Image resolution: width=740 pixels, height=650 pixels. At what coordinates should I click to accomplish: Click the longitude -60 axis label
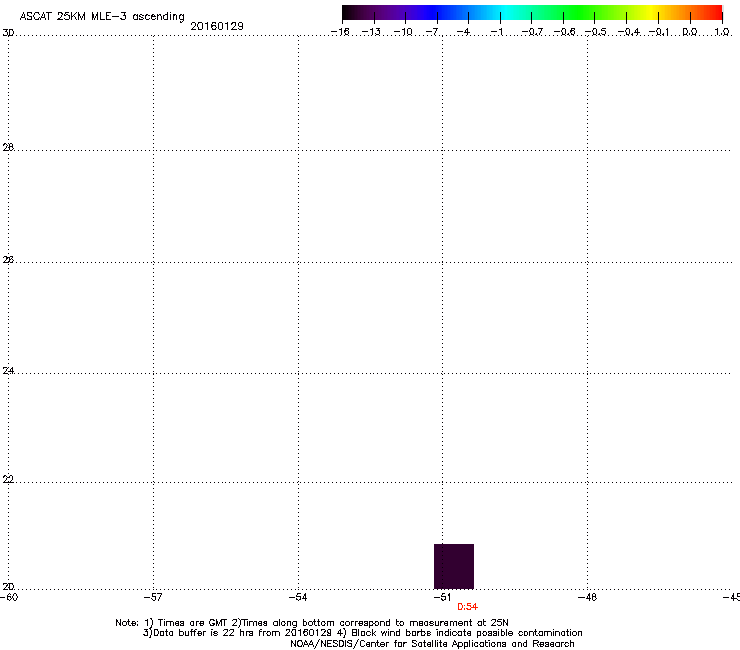pos(9,597)
